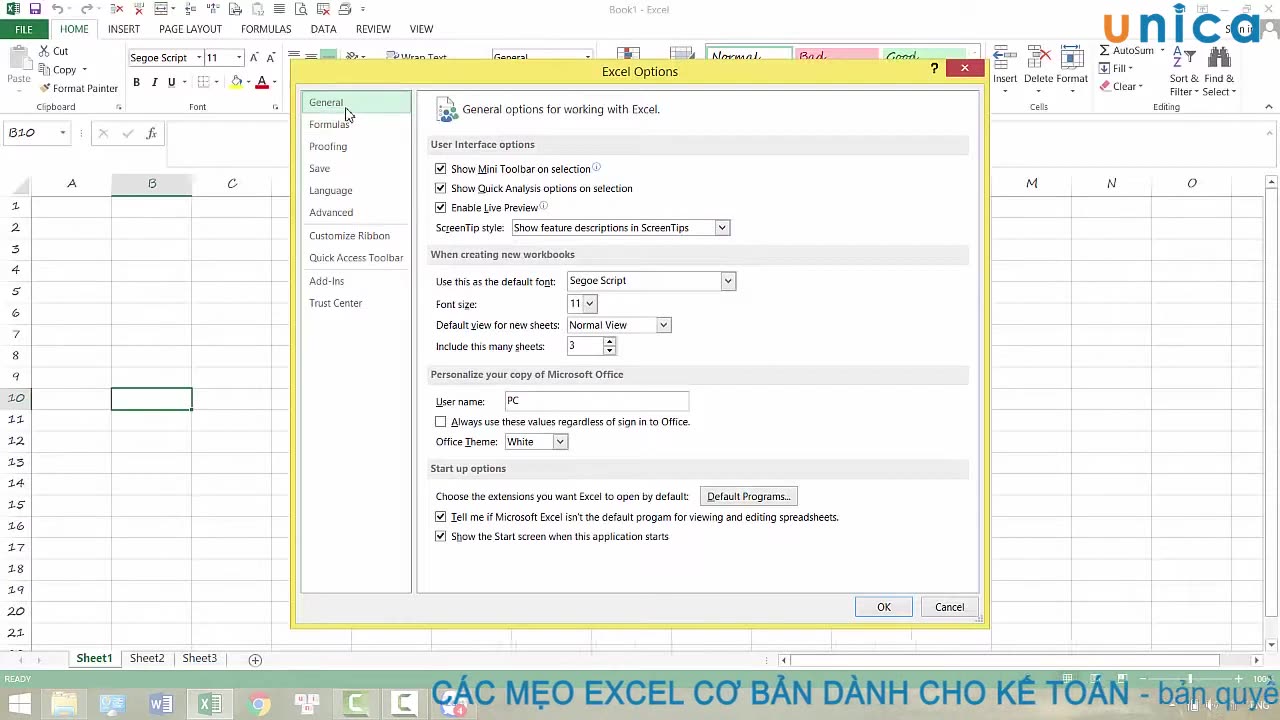1280x720 pixels.
Task: Open the ribbon font name dropdown
Action: pyautogui.click(x=198, y=57)
